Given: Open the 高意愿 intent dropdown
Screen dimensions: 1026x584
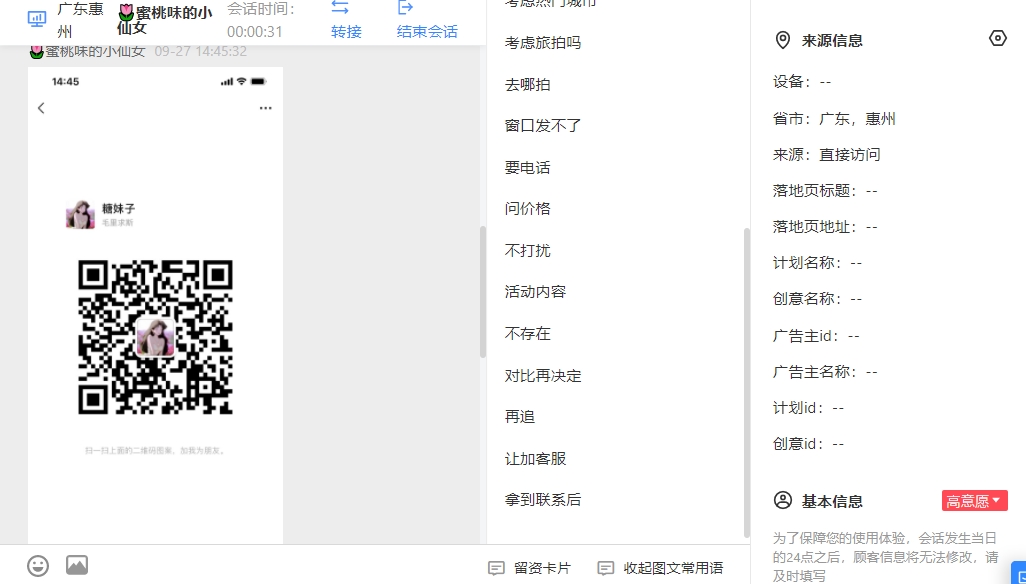Looking at the screenshot, I should click(x=974, y=501).
